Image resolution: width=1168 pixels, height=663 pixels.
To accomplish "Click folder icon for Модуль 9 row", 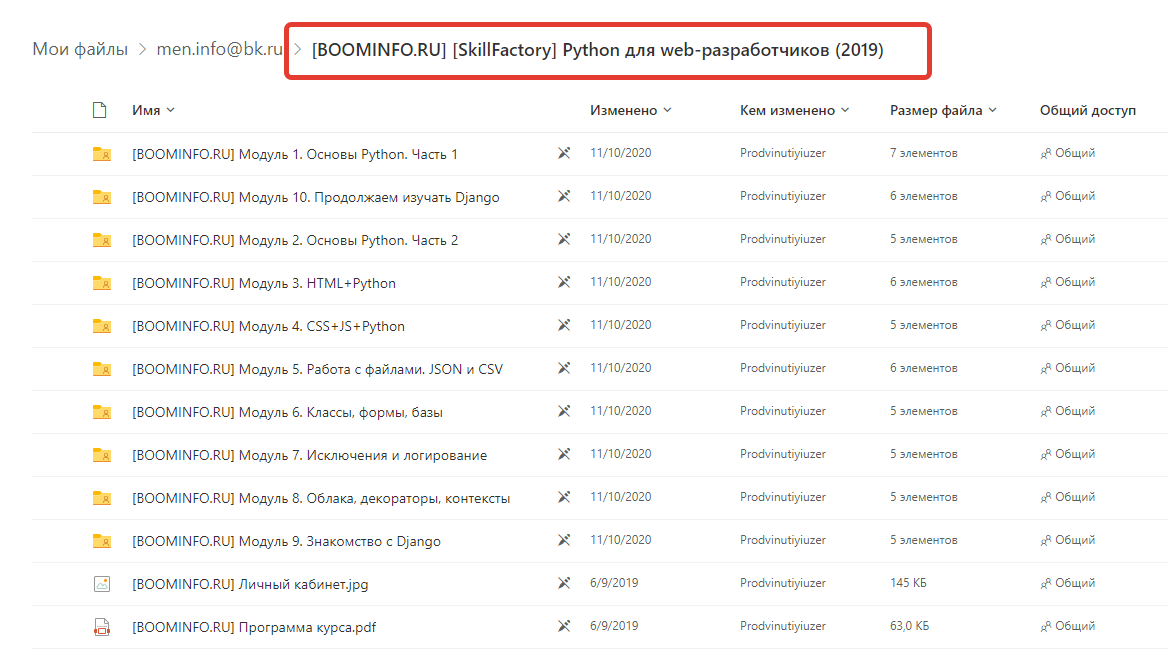I will (101, 541).
